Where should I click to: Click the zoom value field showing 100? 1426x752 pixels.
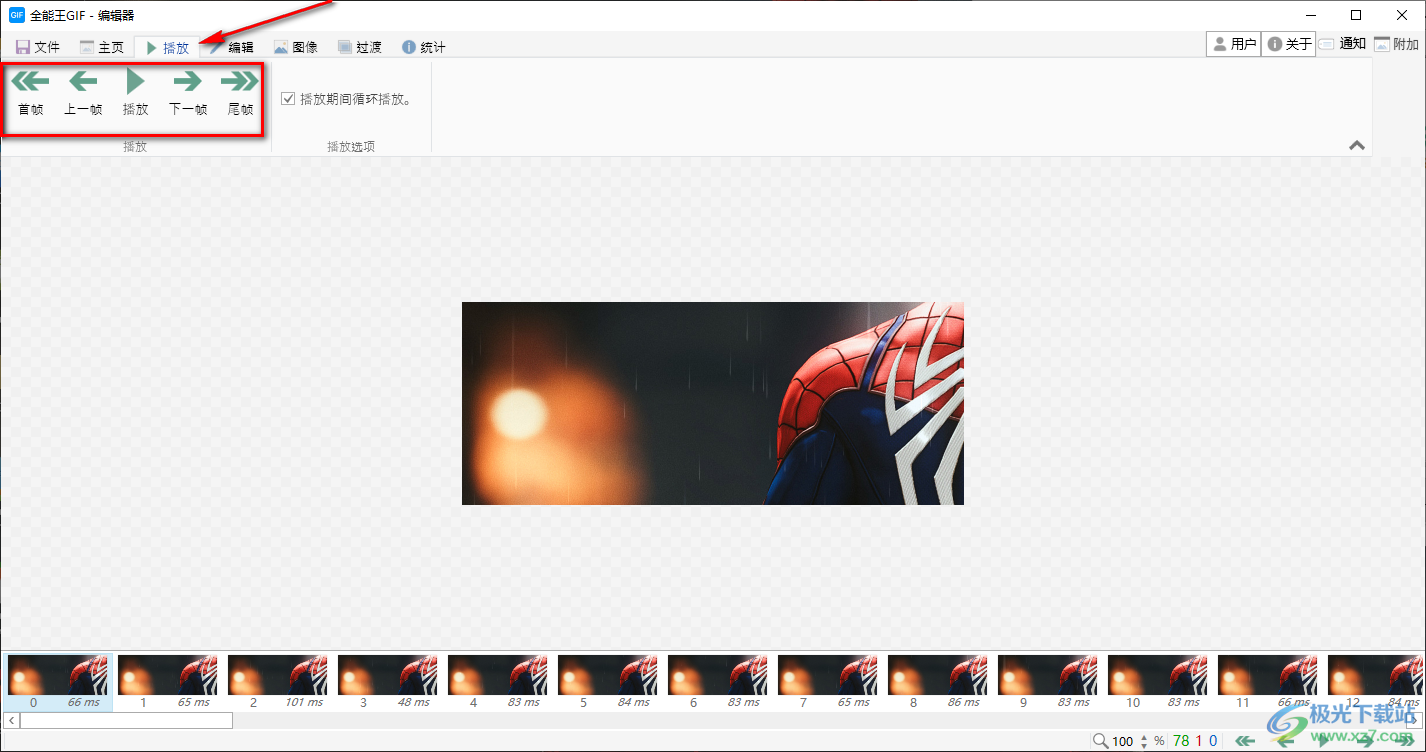1123,741
